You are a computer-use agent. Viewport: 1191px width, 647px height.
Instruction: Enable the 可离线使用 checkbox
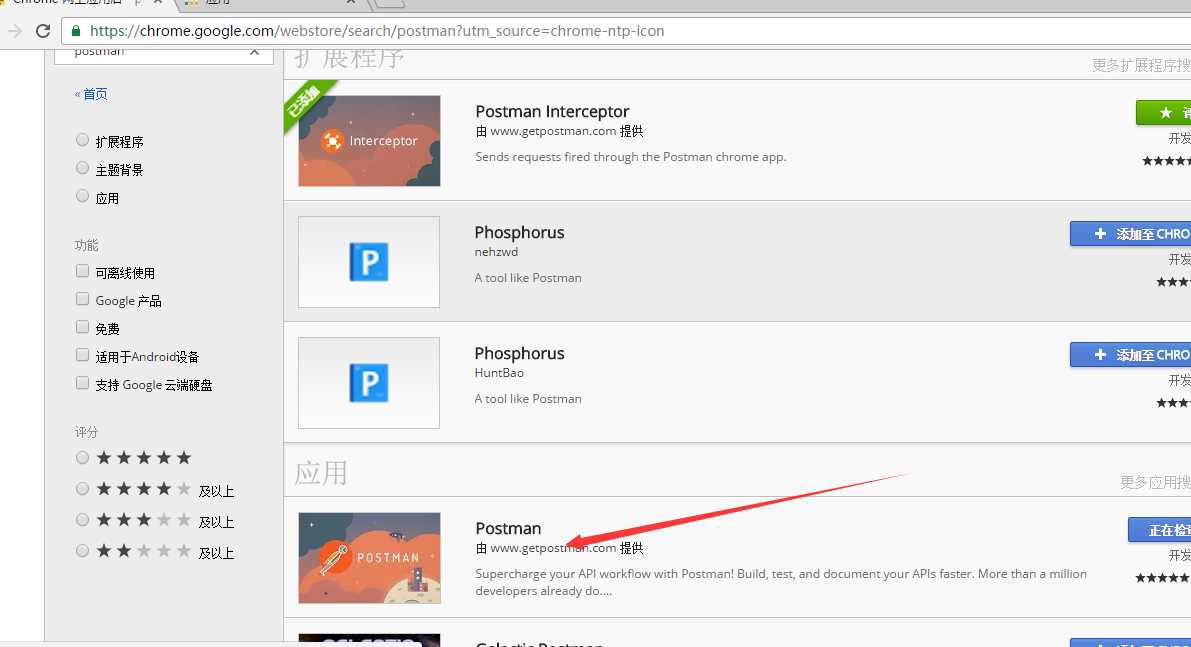[x=82, y=271]
